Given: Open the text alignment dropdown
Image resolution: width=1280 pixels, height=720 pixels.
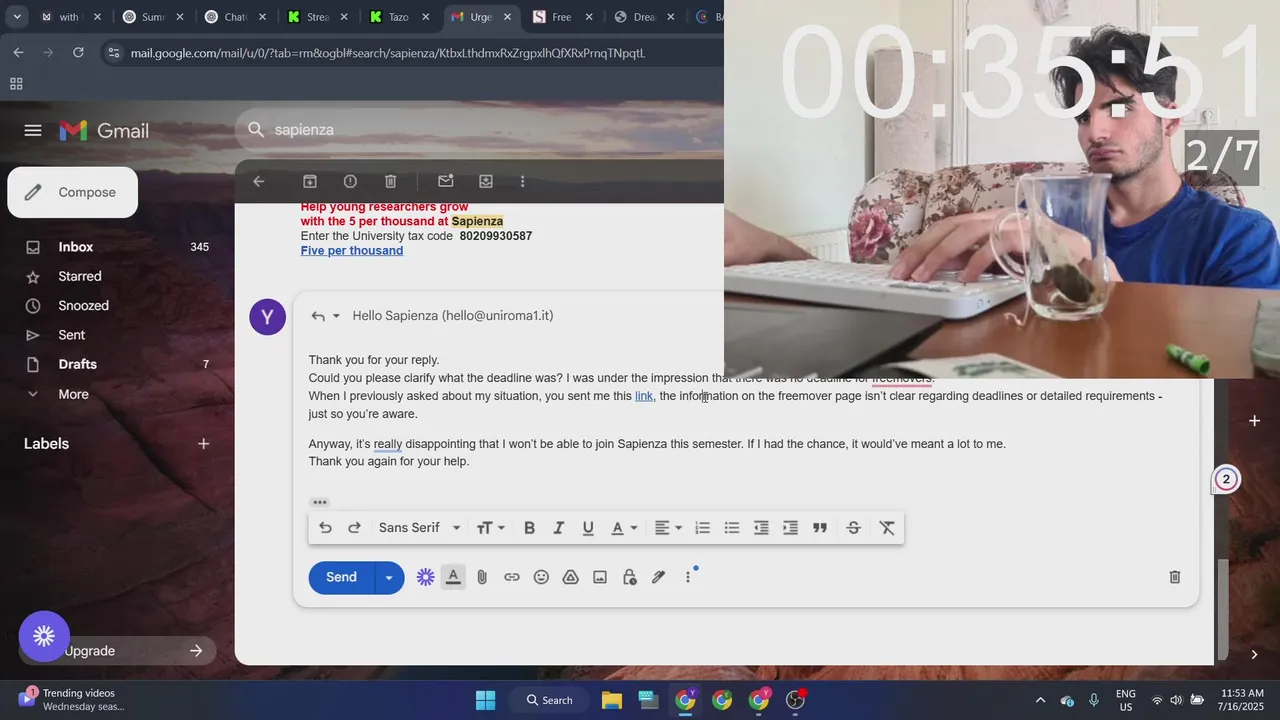Looking at the screenshot, I should click(x=668, y=528).
